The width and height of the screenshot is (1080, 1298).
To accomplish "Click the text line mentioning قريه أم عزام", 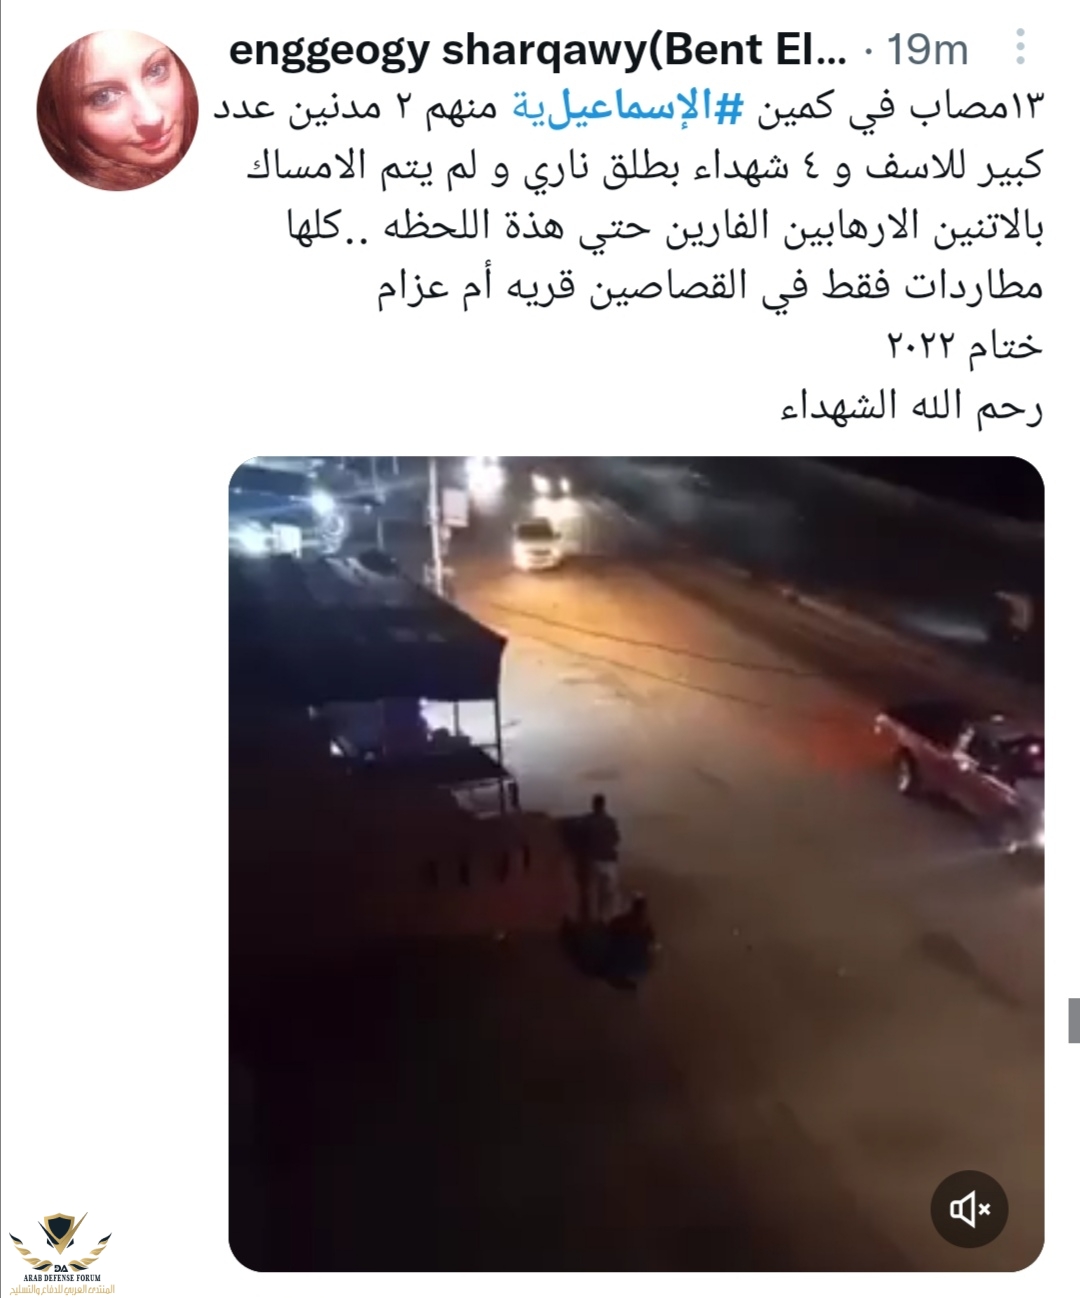I will tap(709, 288).
